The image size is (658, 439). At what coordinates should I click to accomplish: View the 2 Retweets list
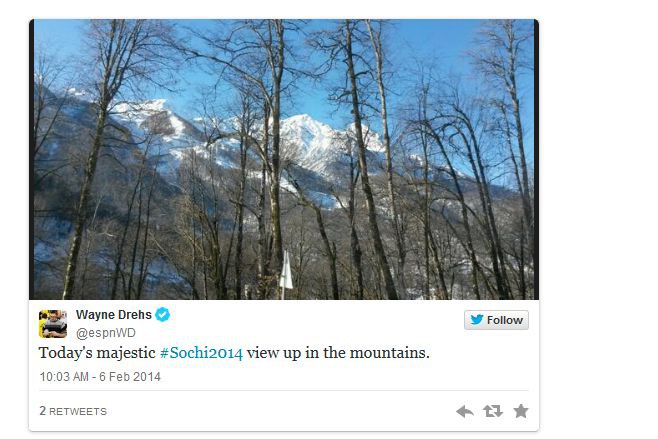pyautogui.click(x=73, y=411)
